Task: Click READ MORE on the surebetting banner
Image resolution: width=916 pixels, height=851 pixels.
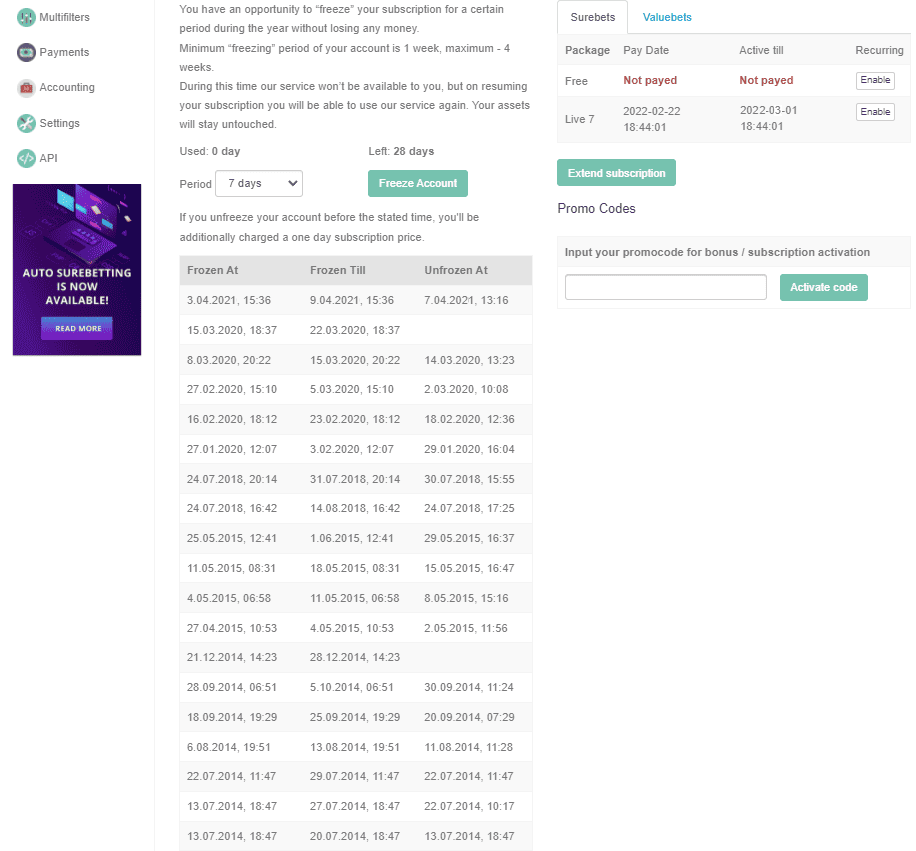Action: 76,327
